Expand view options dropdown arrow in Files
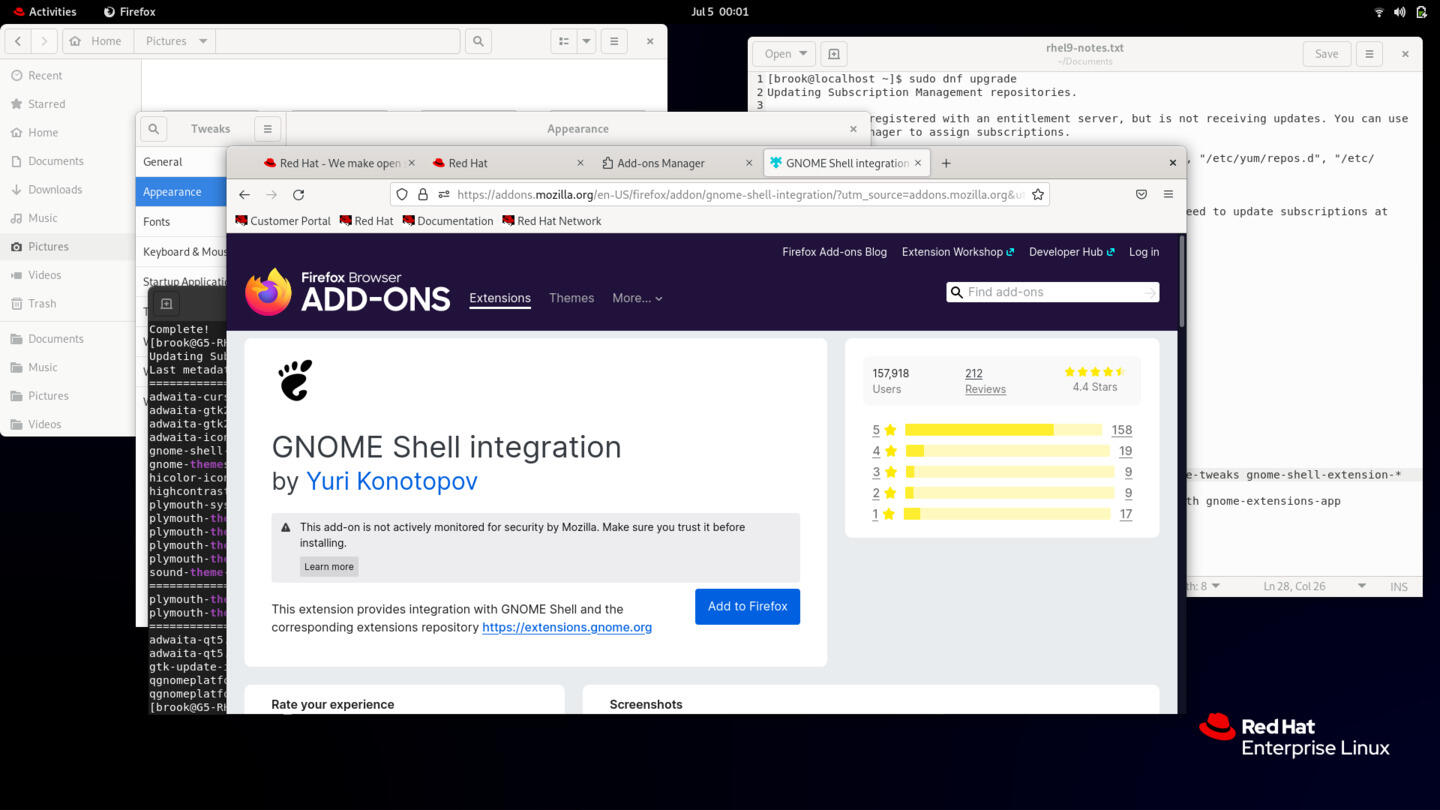This screenshot has width=1440, height=810. 587,41
